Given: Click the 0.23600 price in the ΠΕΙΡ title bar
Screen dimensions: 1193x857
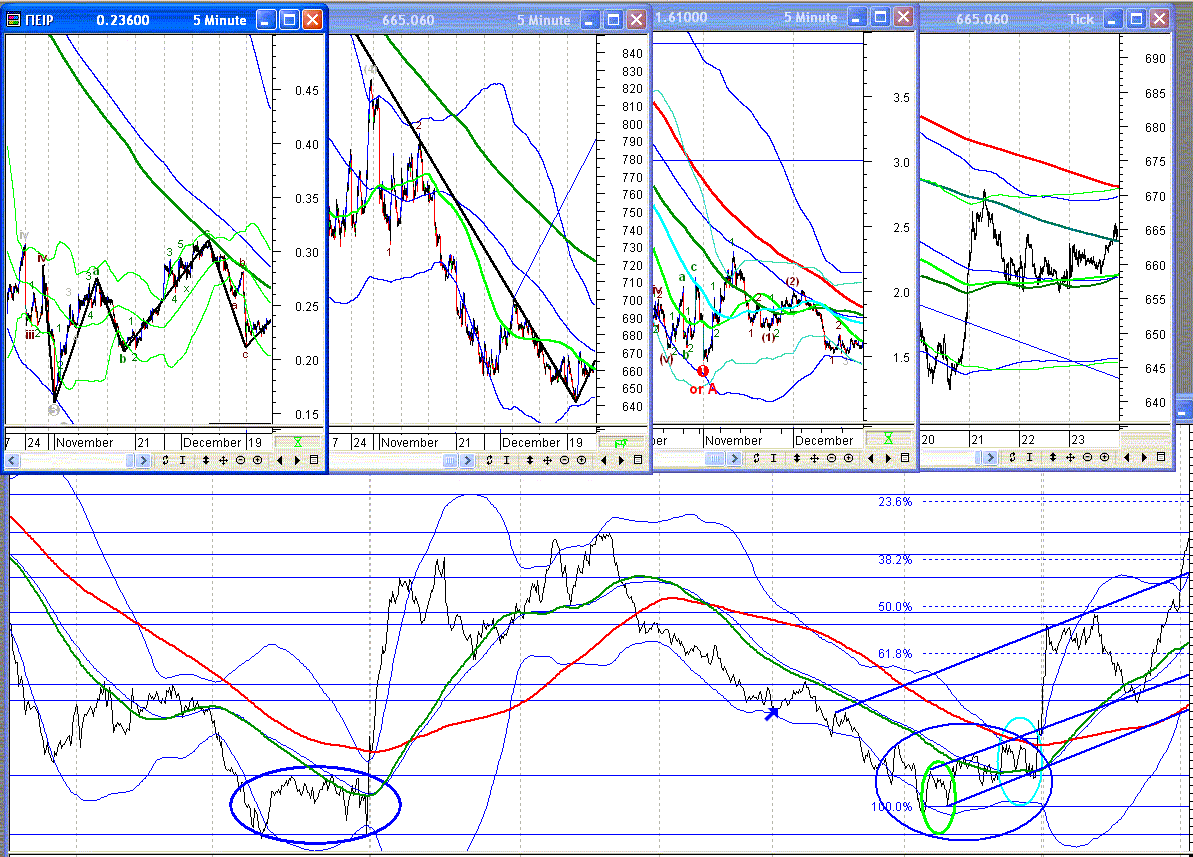Looking at the screenshot, I should pyautogui.click(x=122, y=20).
